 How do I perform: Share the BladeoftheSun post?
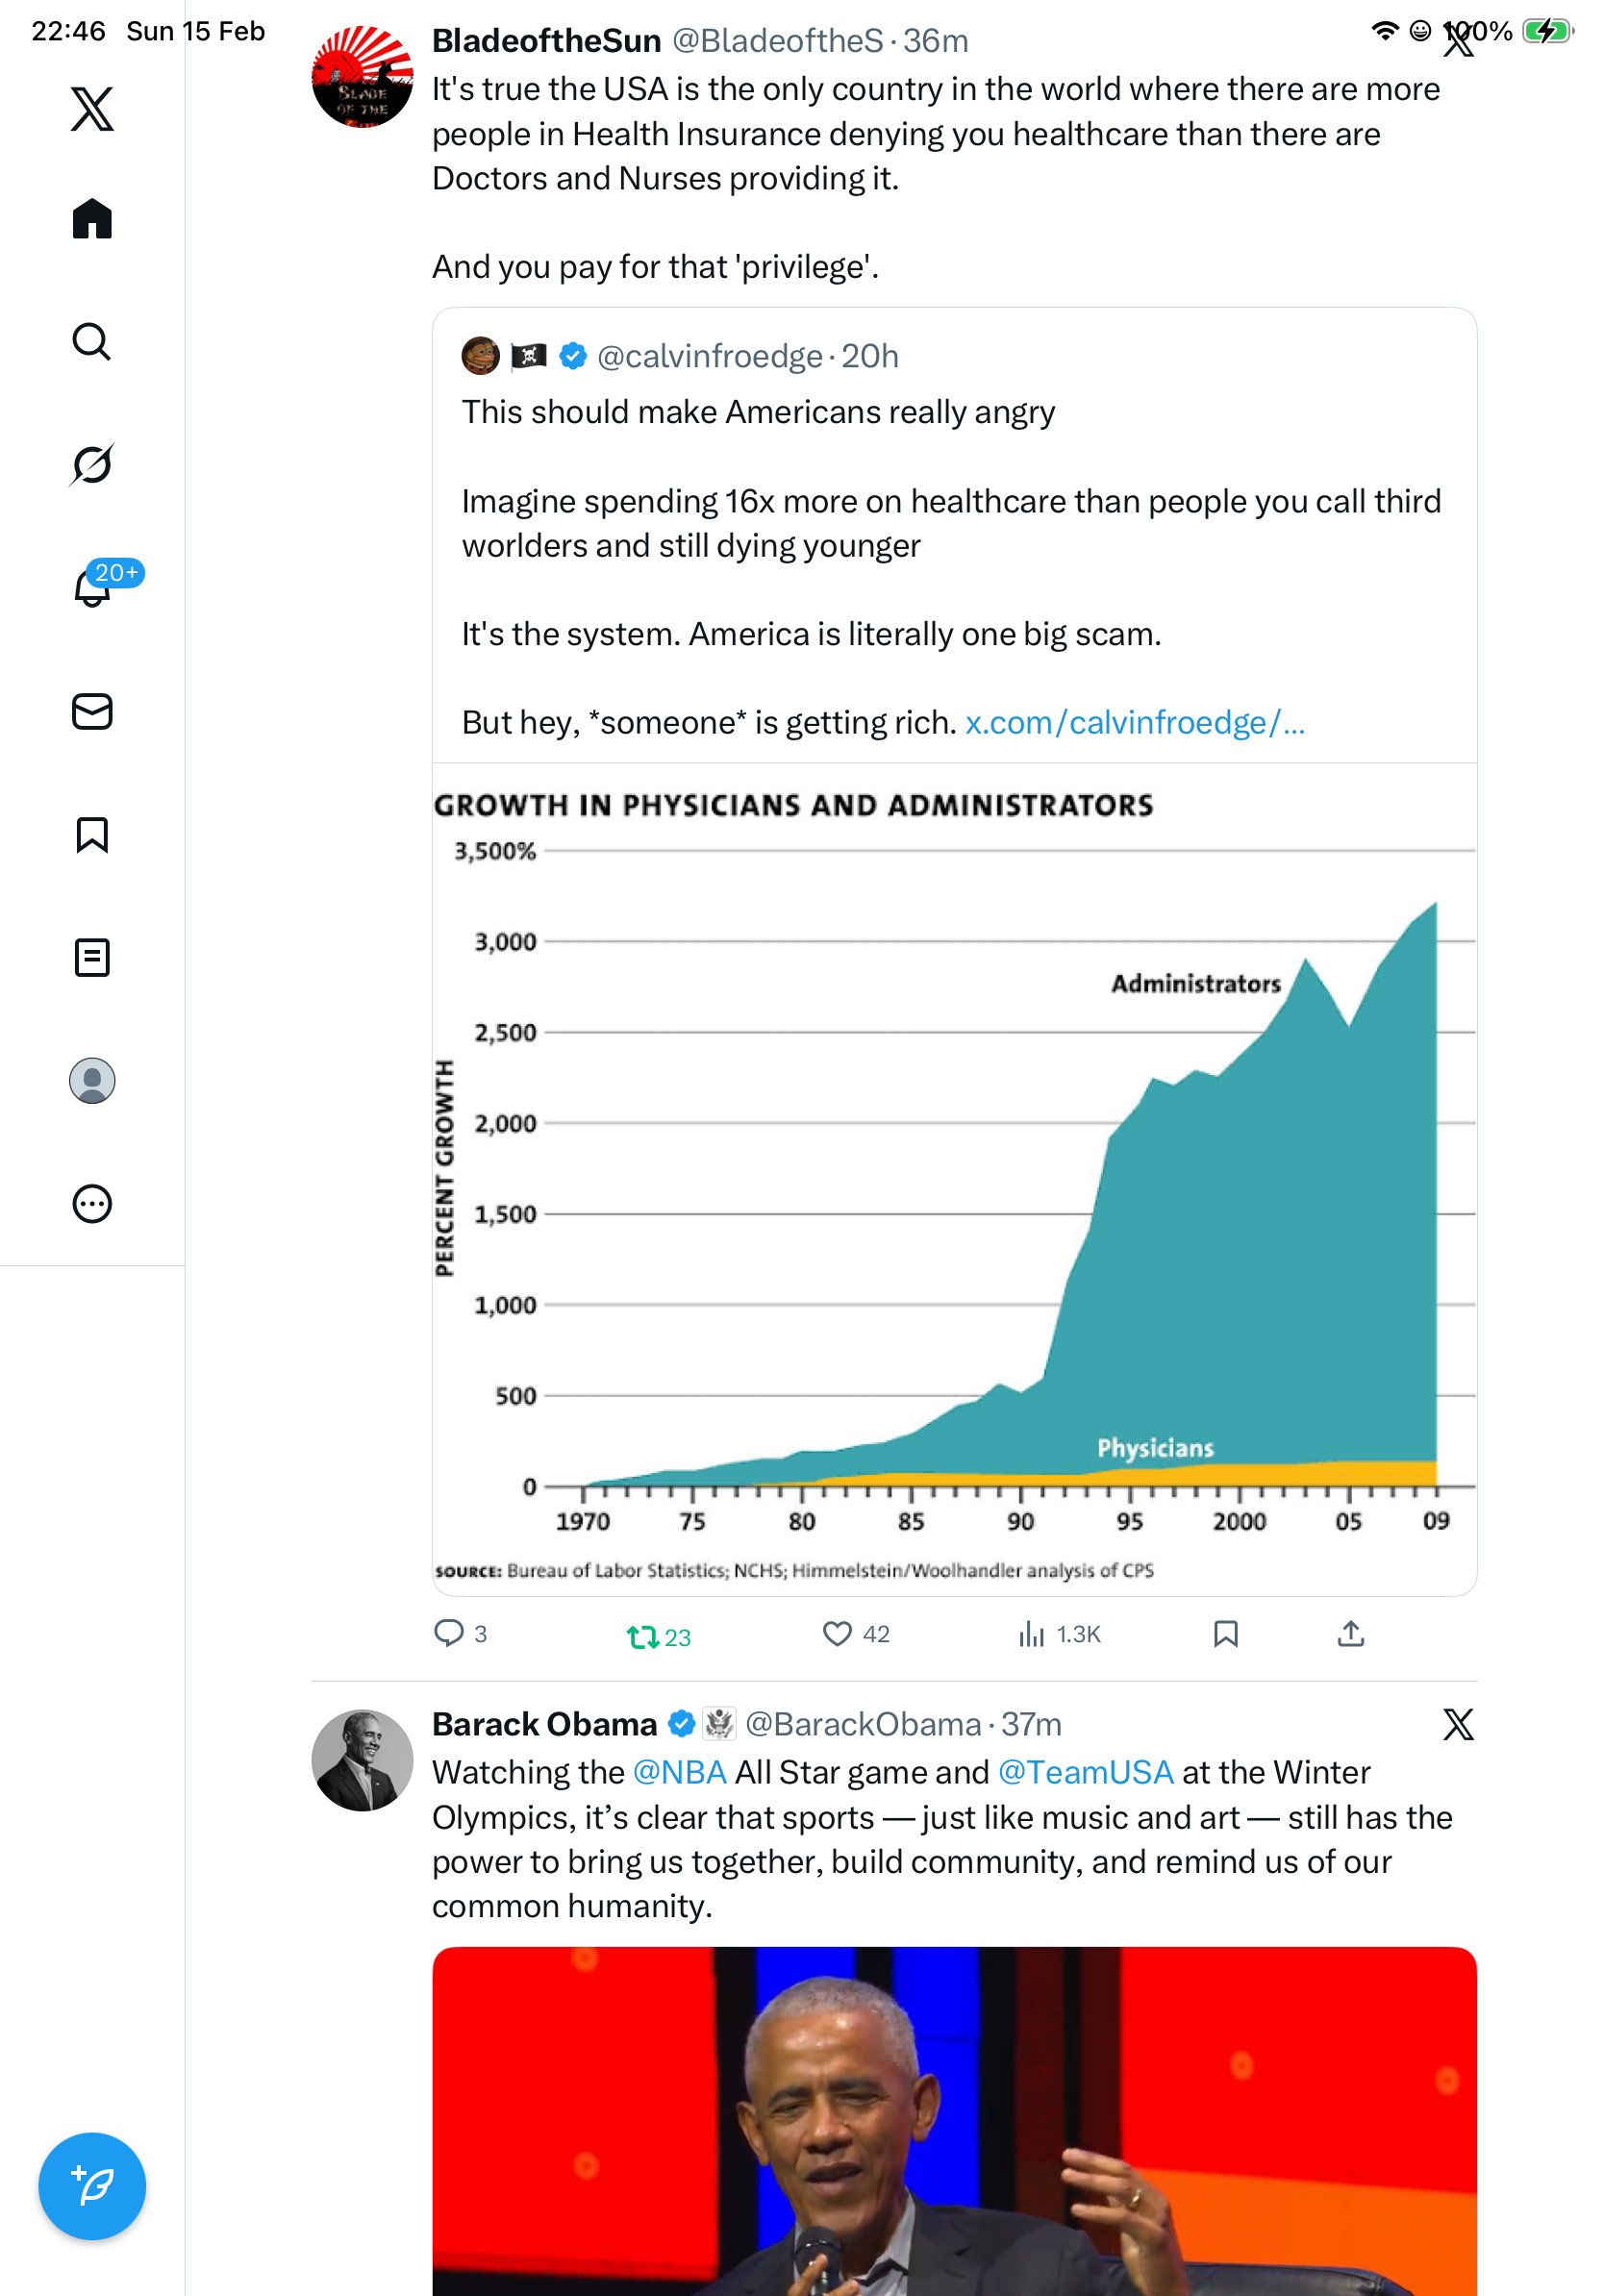pos(1350,1633)
